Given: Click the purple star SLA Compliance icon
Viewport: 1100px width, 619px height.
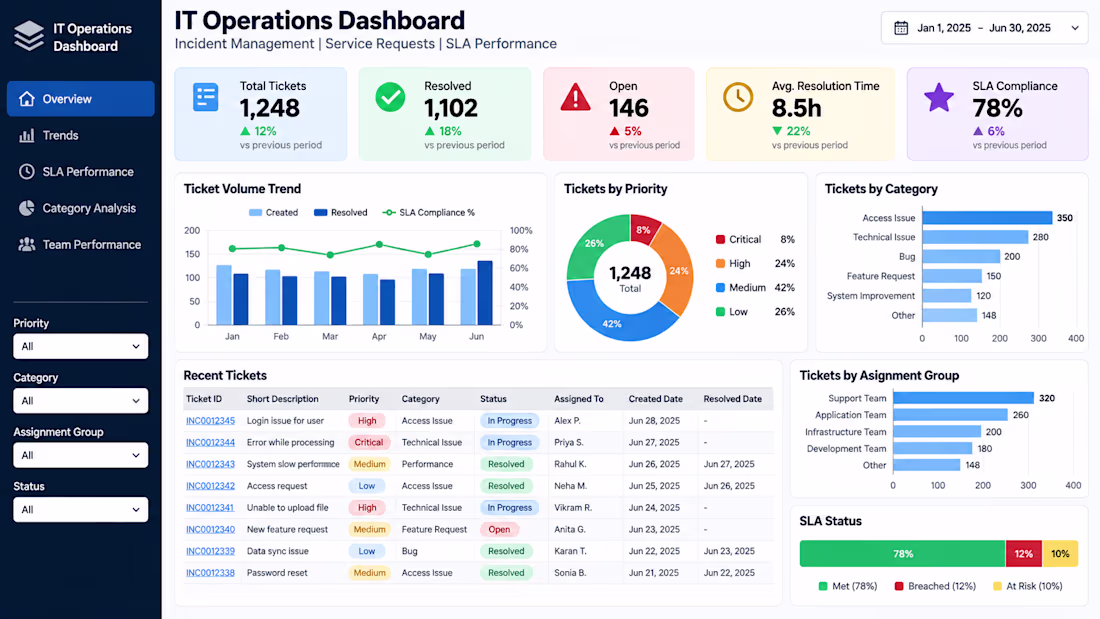Looking at the screenshot, I should coord(939,97).
